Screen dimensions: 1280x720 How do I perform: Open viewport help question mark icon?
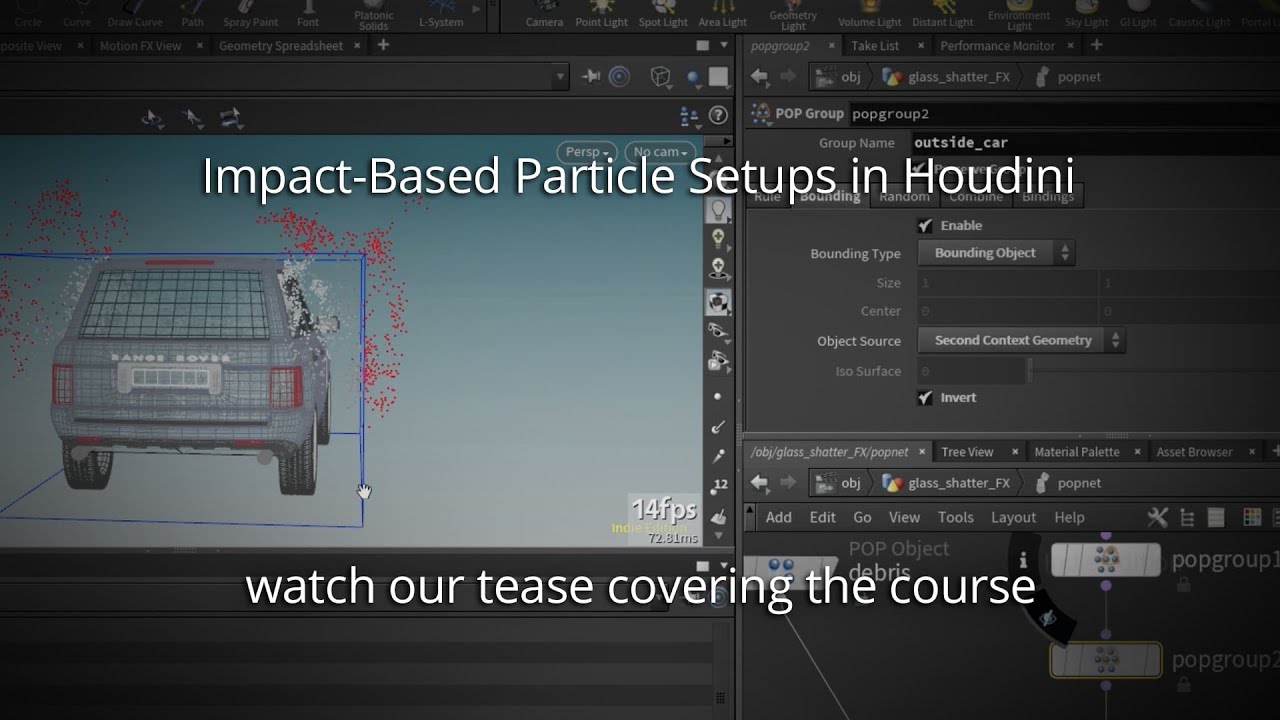(718, 116)
